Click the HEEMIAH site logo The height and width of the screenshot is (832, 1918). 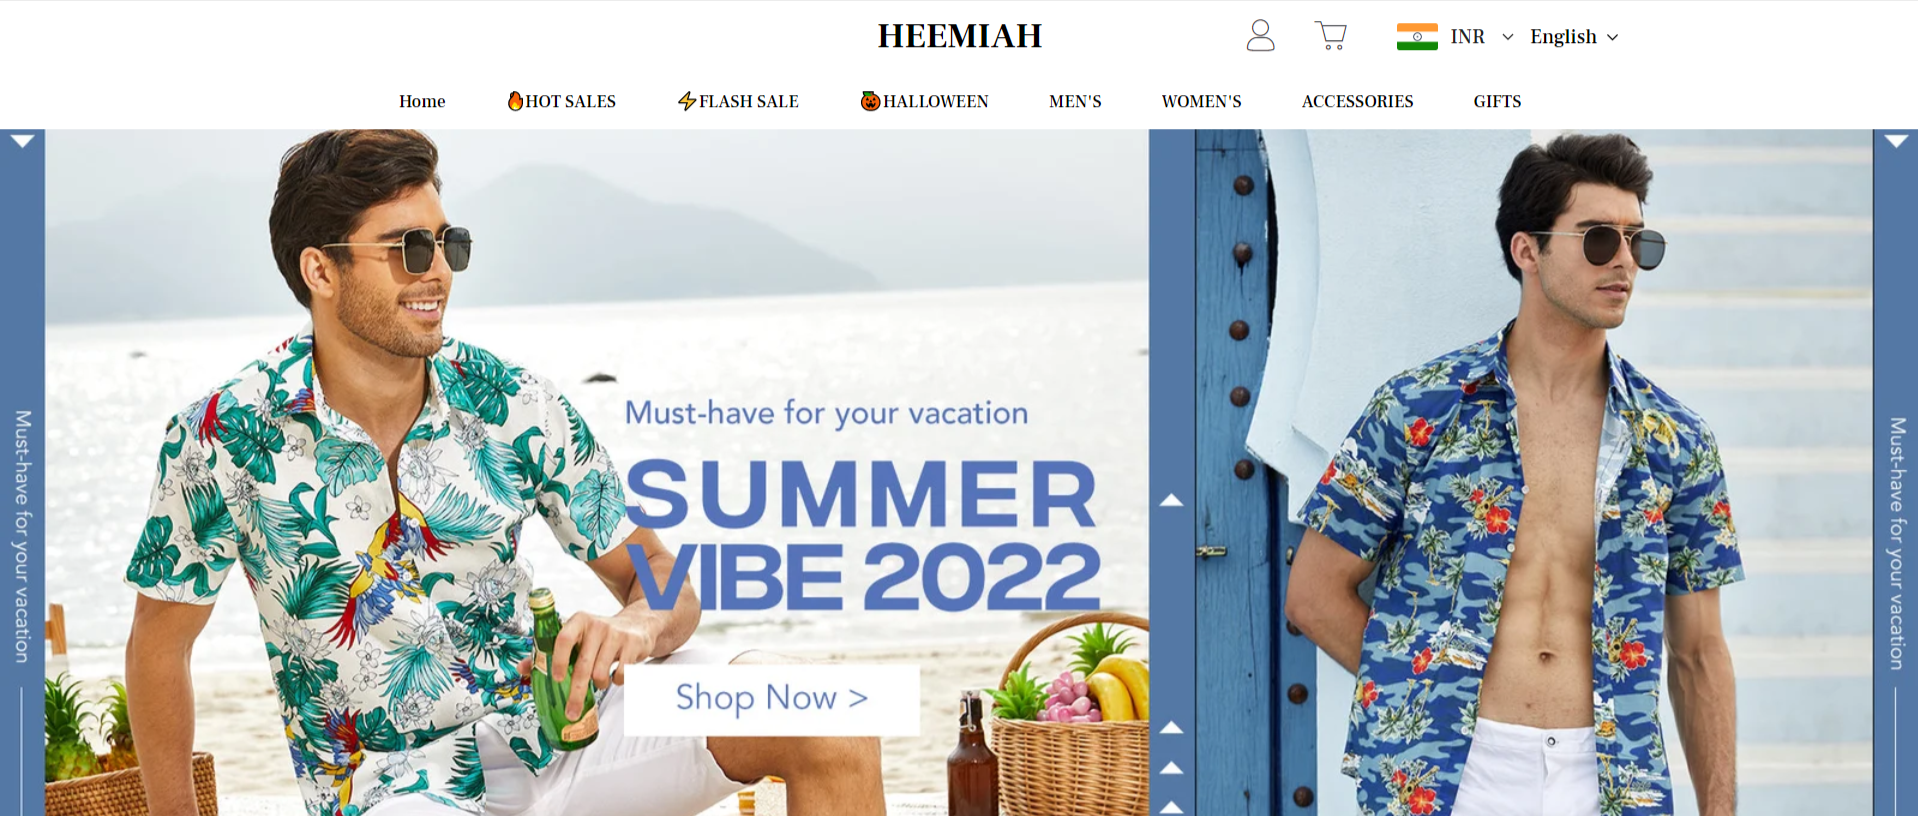[x=960, y=36]
